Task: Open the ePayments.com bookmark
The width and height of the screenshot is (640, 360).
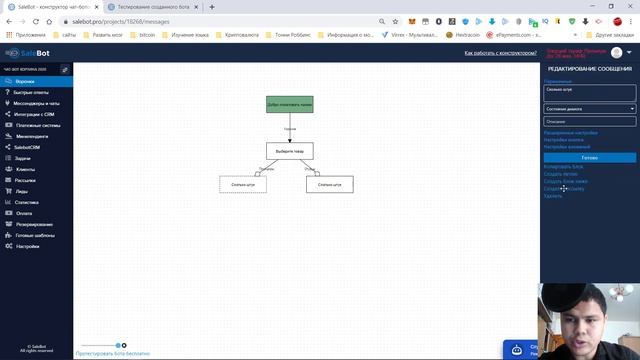Action: pyautogui.click(x=514, y=35)
